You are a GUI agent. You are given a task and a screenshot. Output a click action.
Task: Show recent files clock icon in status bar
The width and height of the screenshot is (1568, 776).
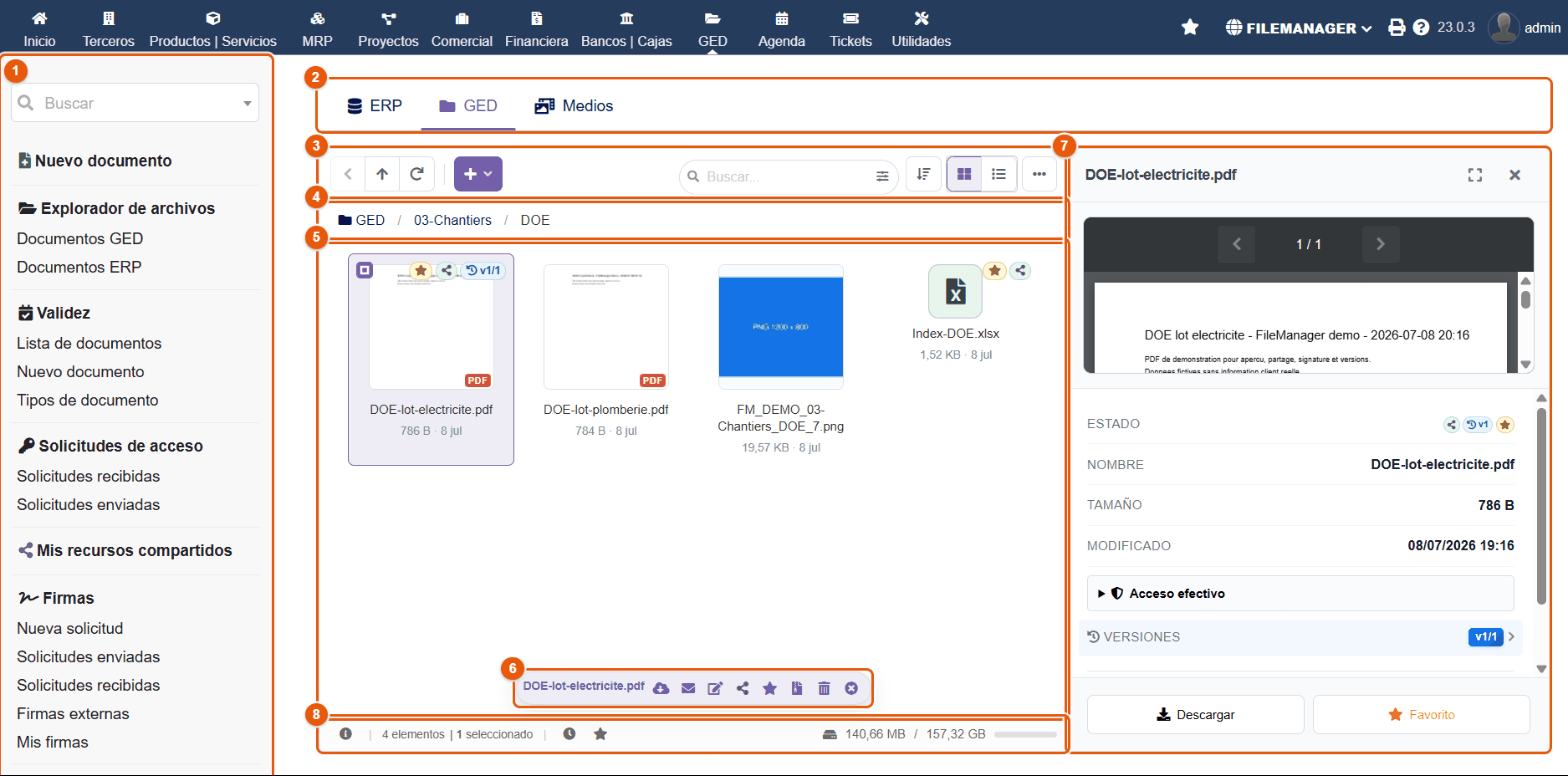[569, 733]
